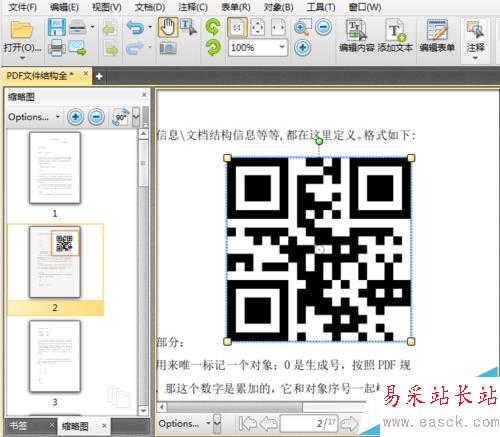Click the Edit Form tool (编辑表单)

[x=437, y=36]
